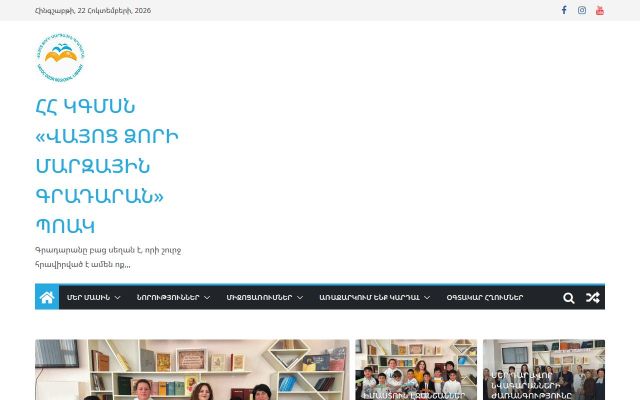Click the library round logo

click(x=60, y=58)
